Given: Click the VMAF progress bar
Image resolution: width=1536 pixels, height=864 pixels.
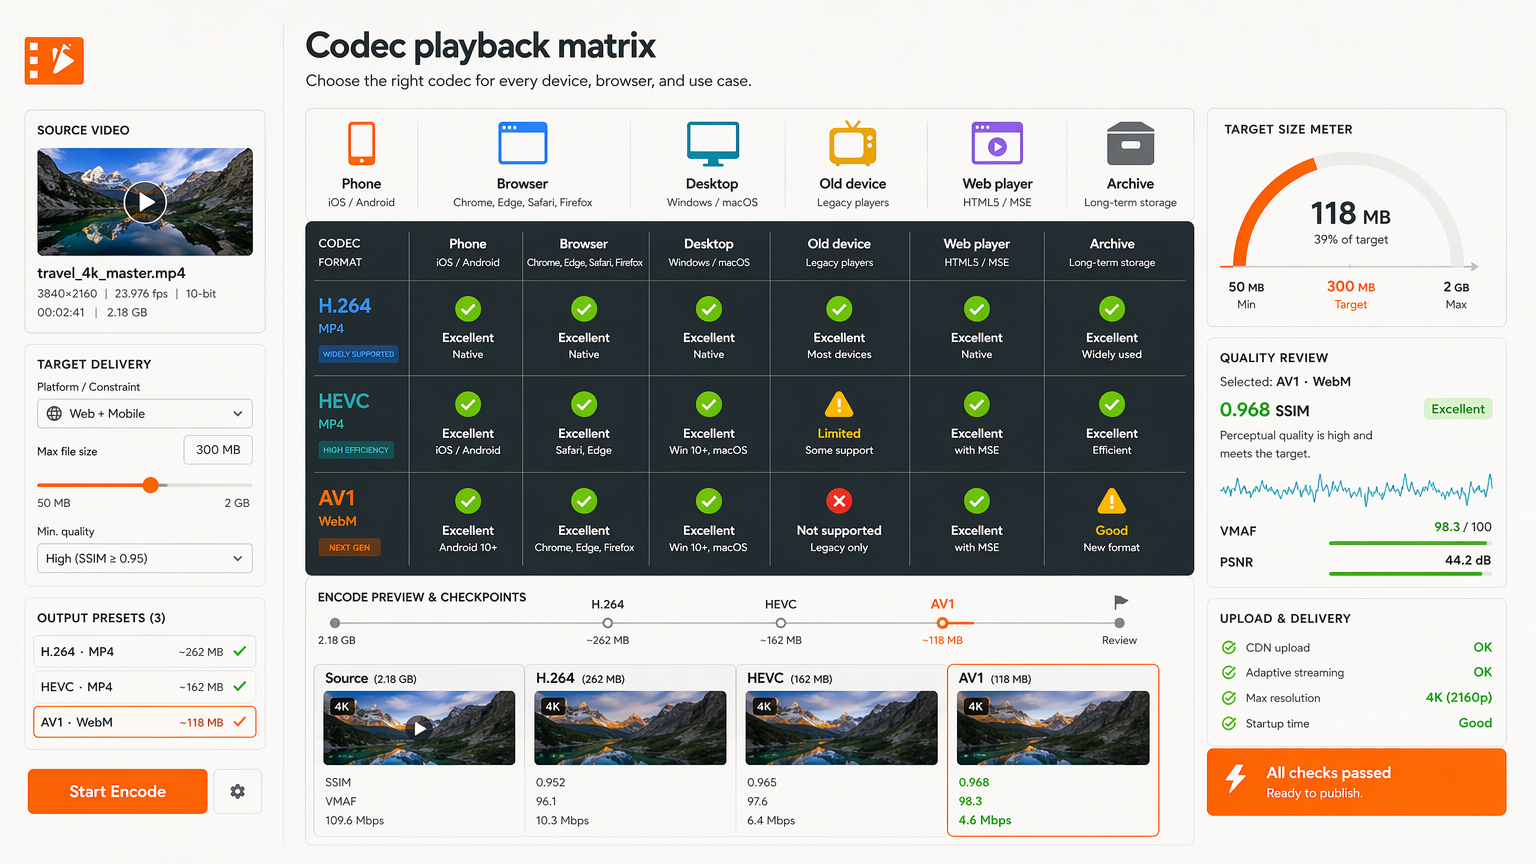Looking at the screenshot, I should [x=1410, y=543].
